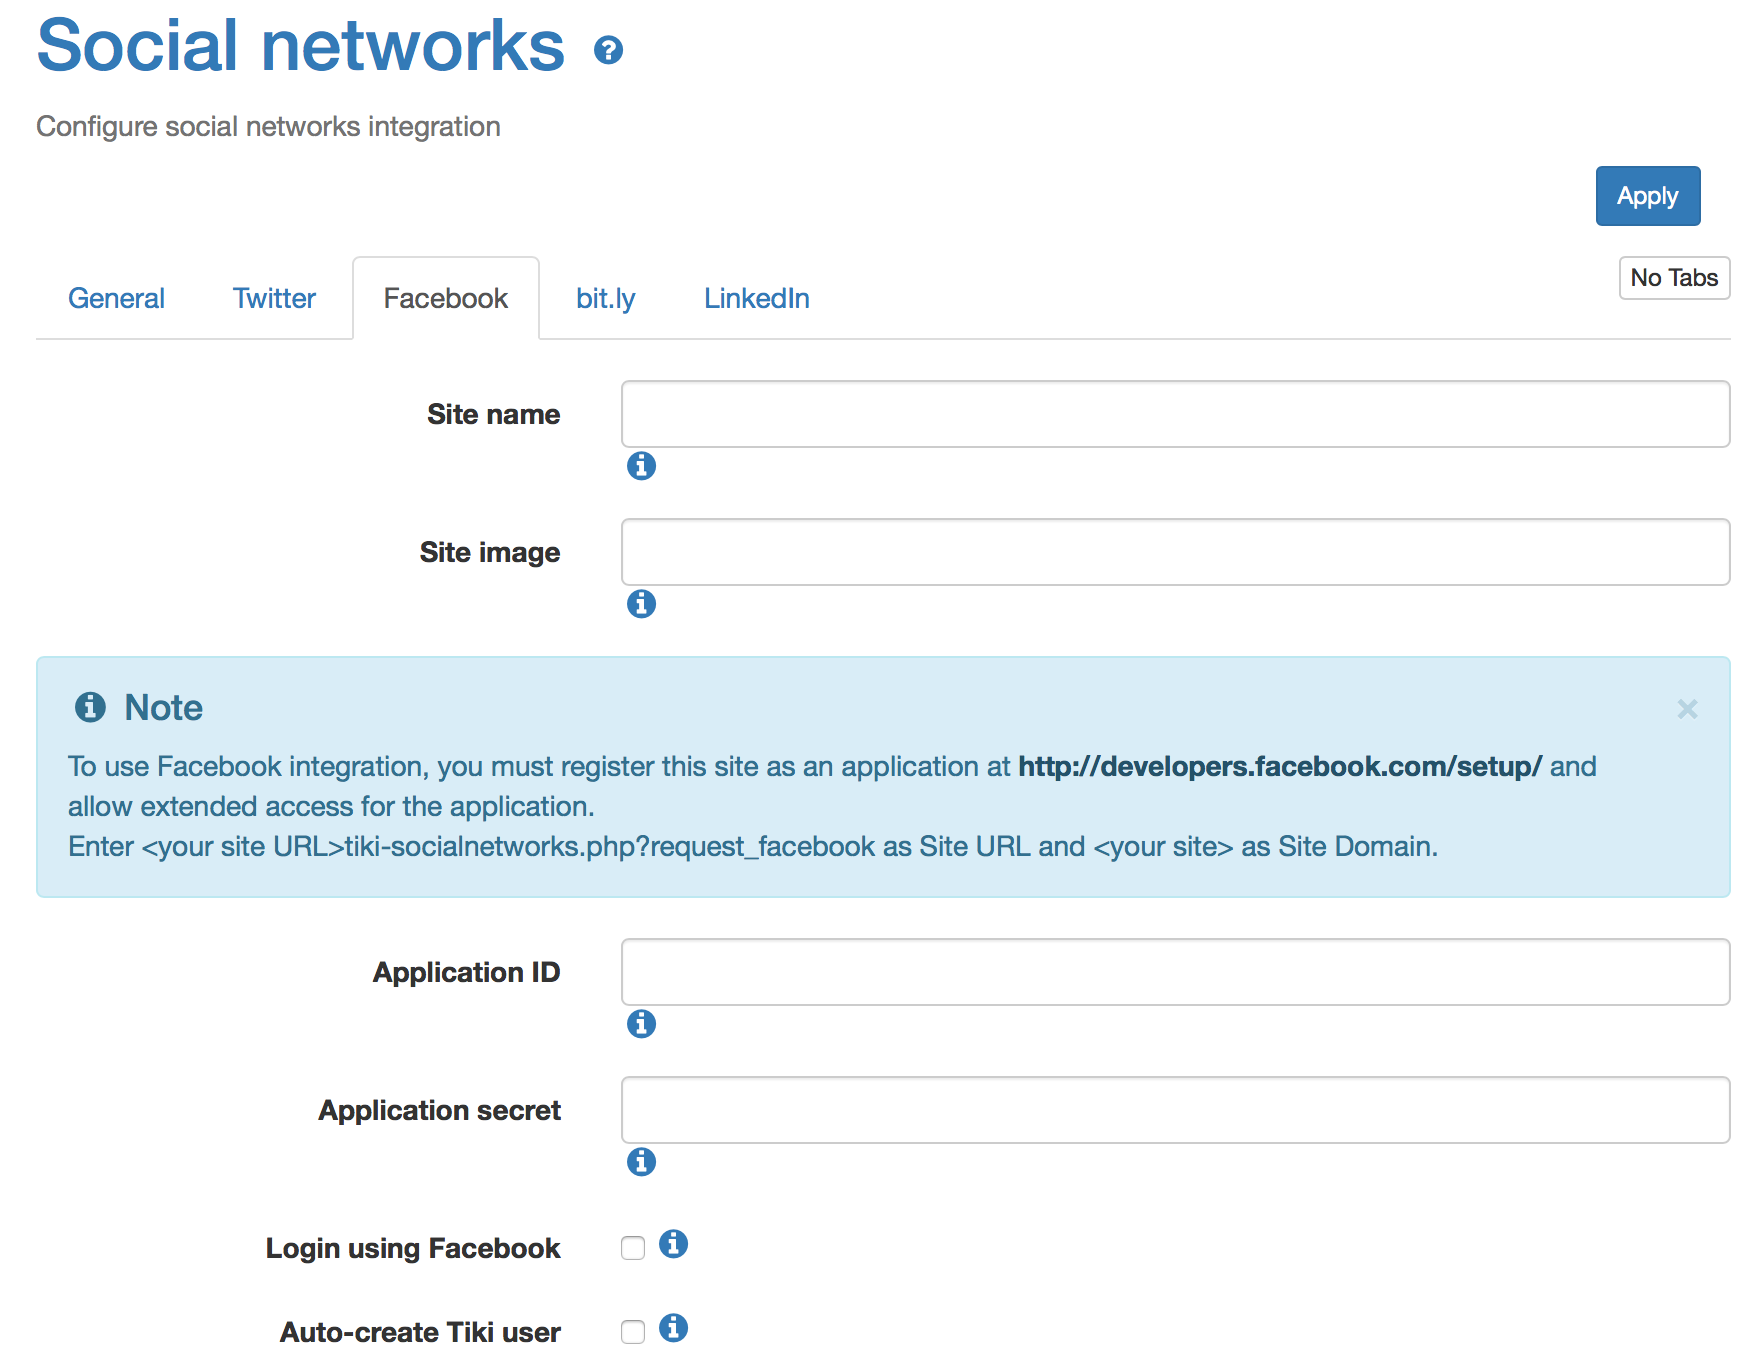This screenshot has width=1763, height=1354.
Task: Show info tooltip under Site image field
Action: coord(641,604)
